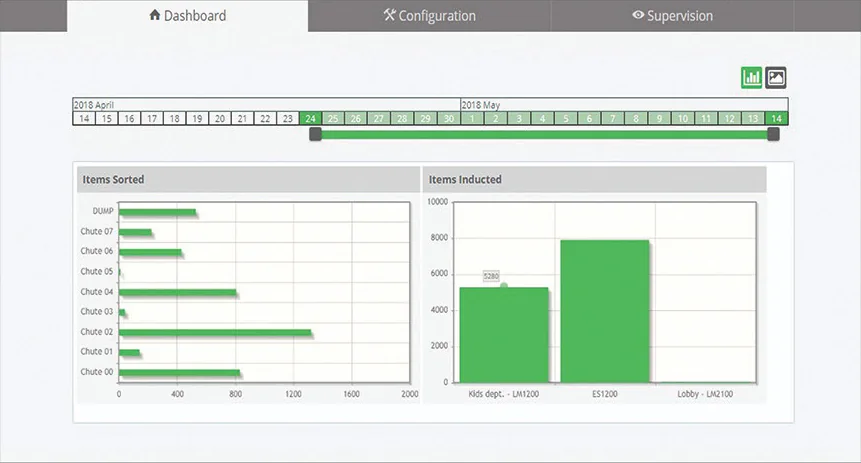This screenshot has height=463, width=861.
Task: Click the Chute 05 axis label
Action: point(97,271)
